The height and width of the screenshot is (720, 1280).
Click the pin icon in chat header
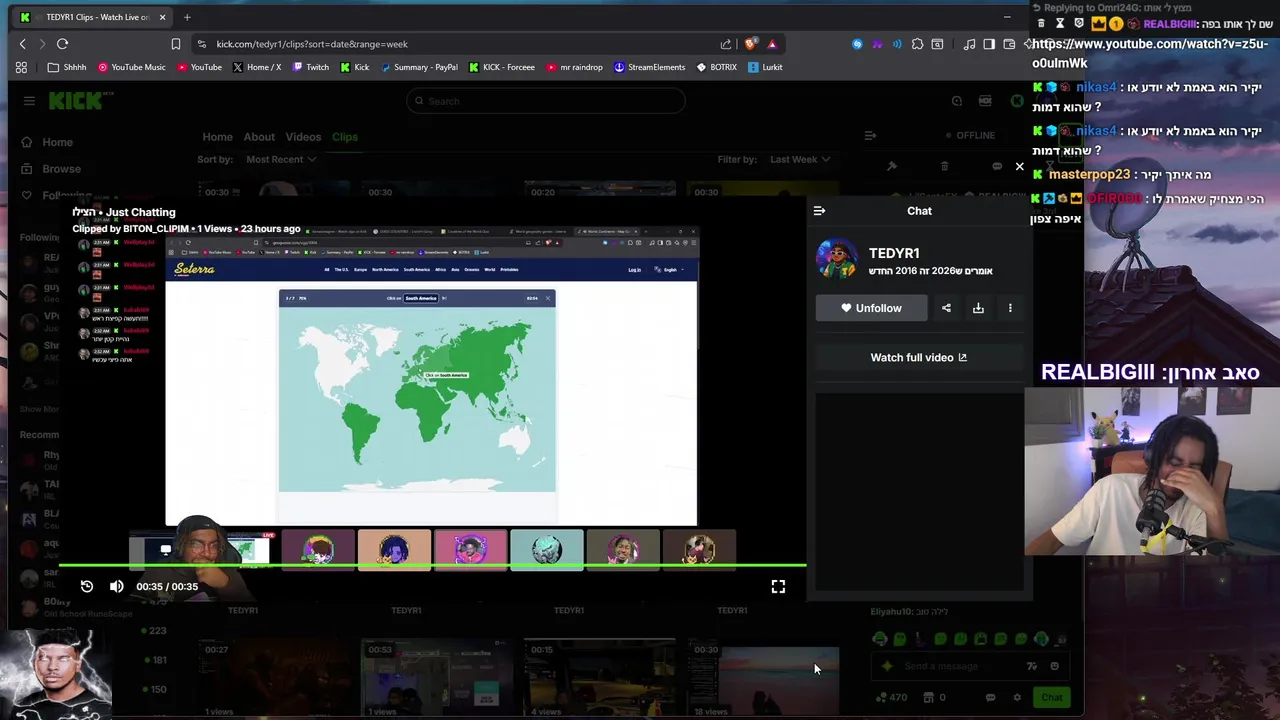[x=892, y=166]
